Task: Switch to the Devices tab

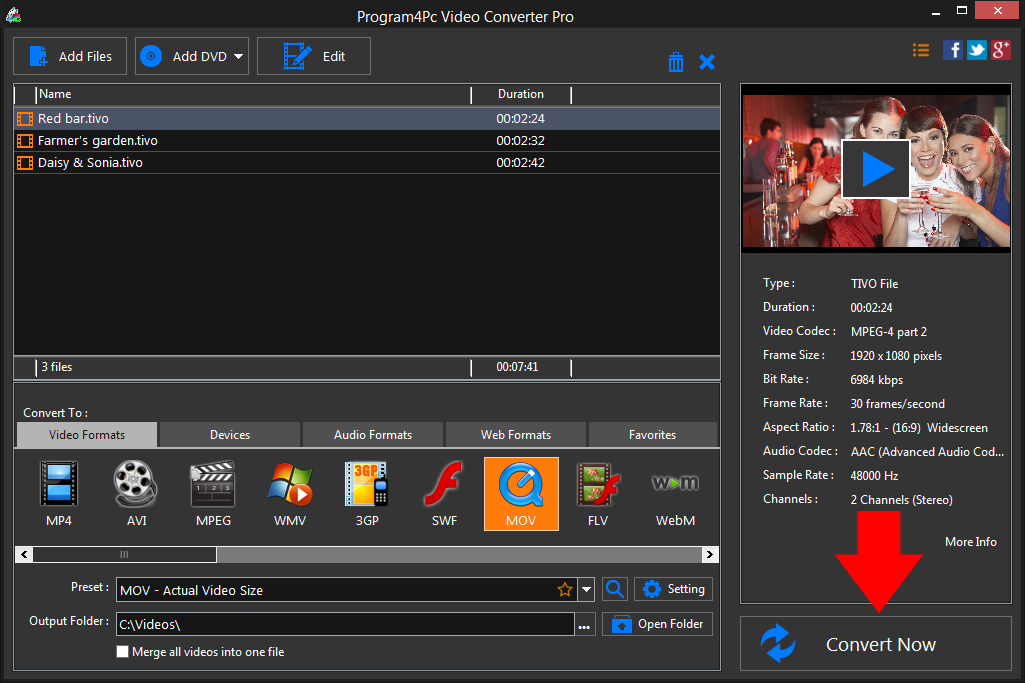Action: pyautogui.click(x=229, y=435)
